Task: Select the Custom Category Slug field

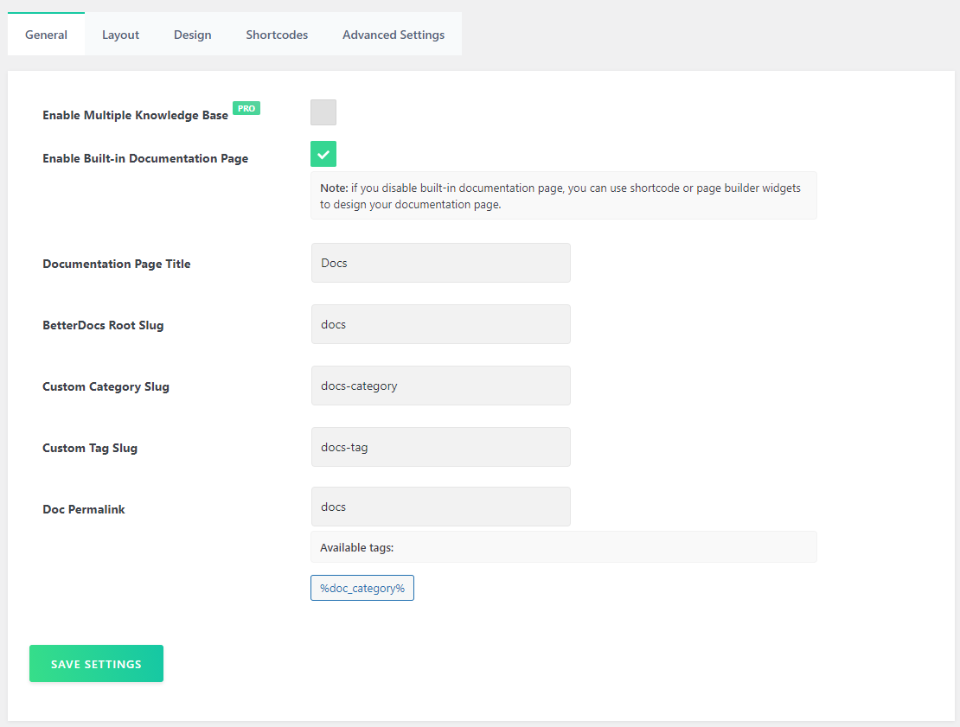Action: click(x=440, y=386)
